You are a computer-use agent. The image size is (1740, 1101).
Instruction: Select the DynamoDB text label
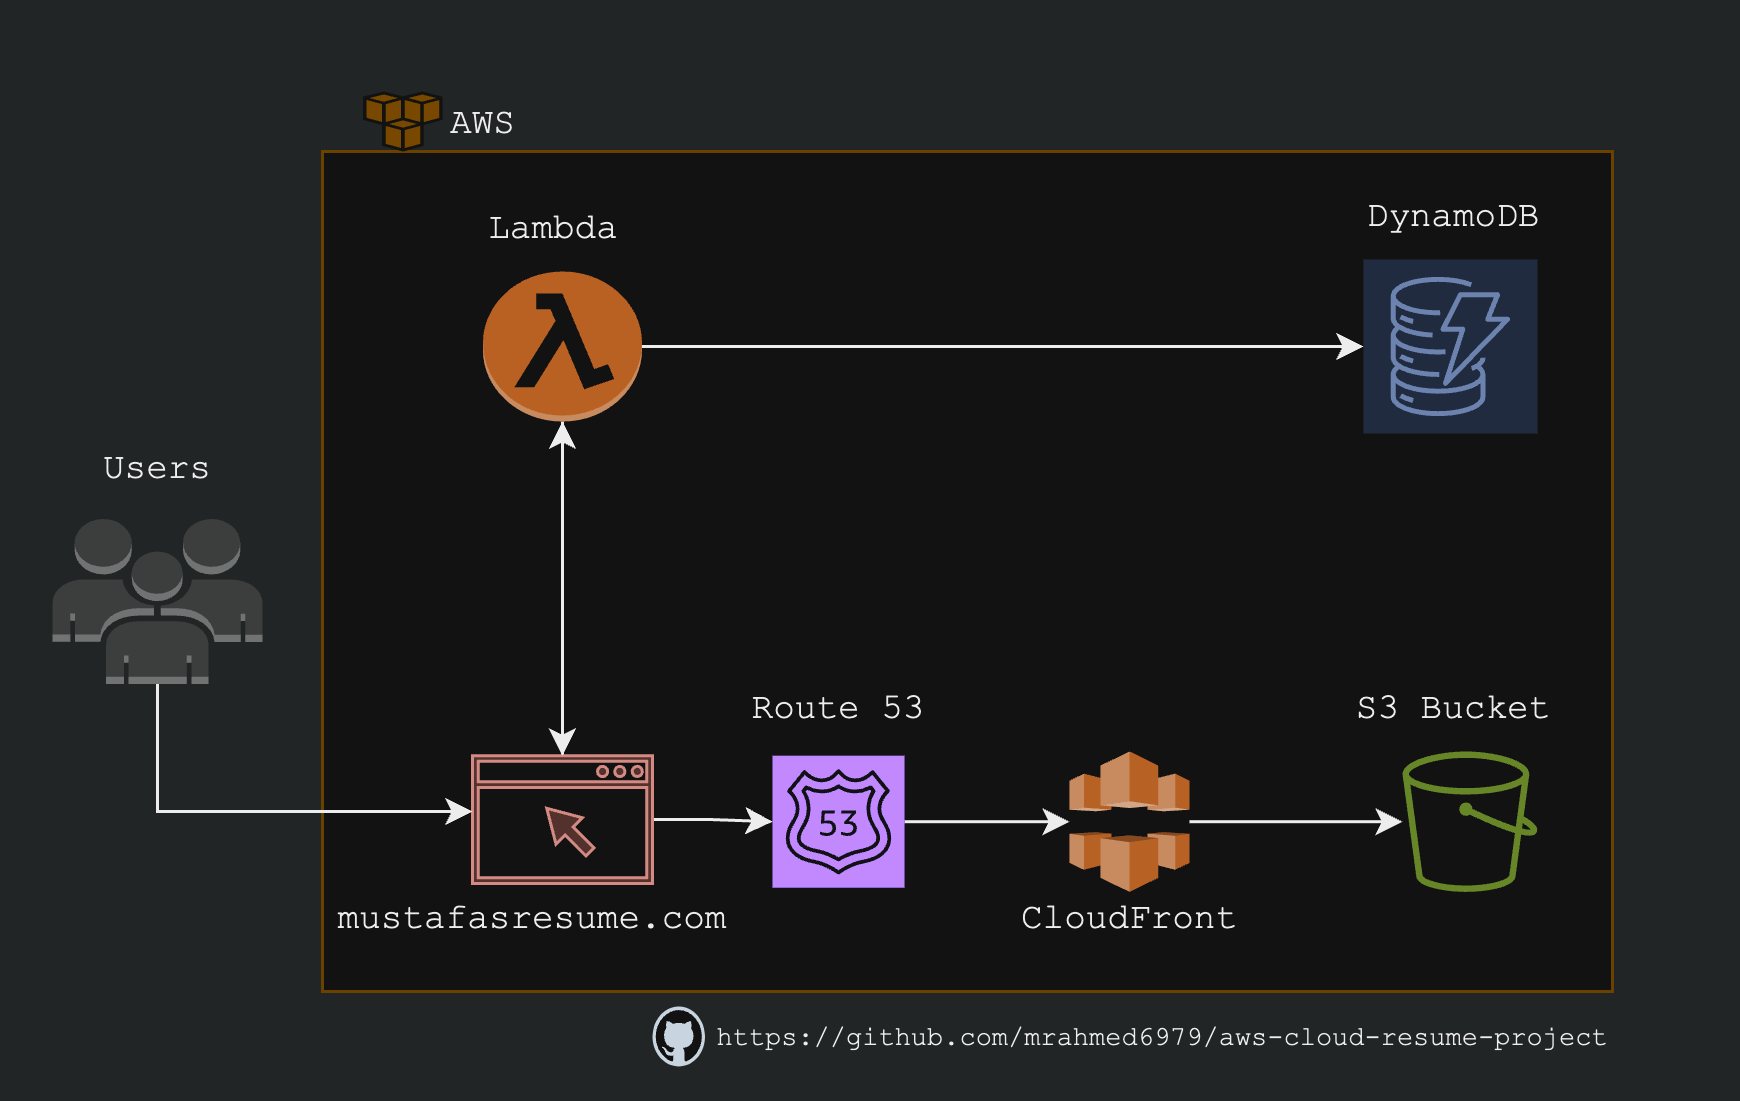[1453, 216]
